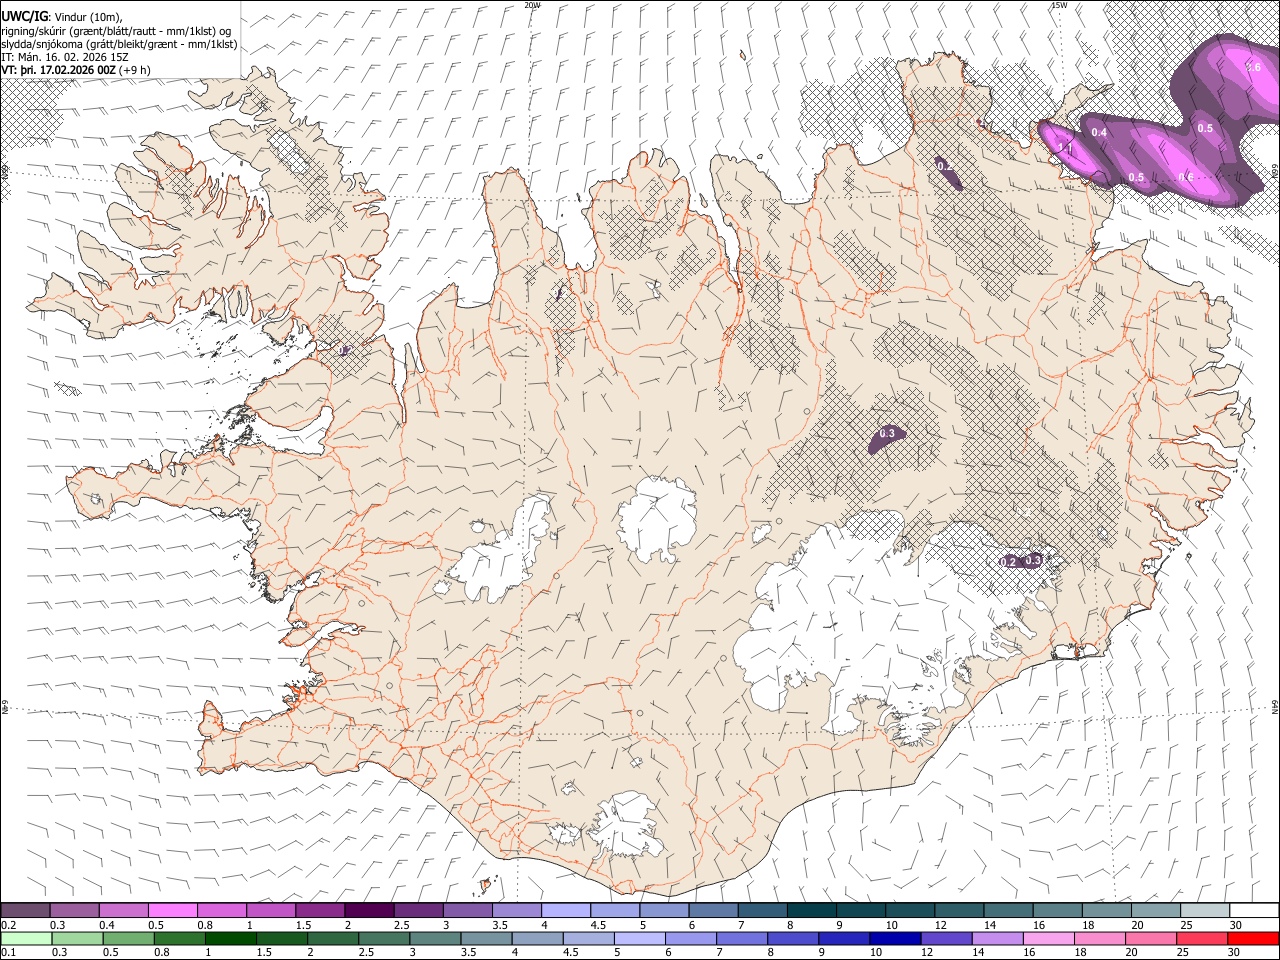Click the 'IT: Mán. 16. 02. 2026 15Z' line
The width and height of the screenshot is (1280, 960).
[x=64, y=57]
